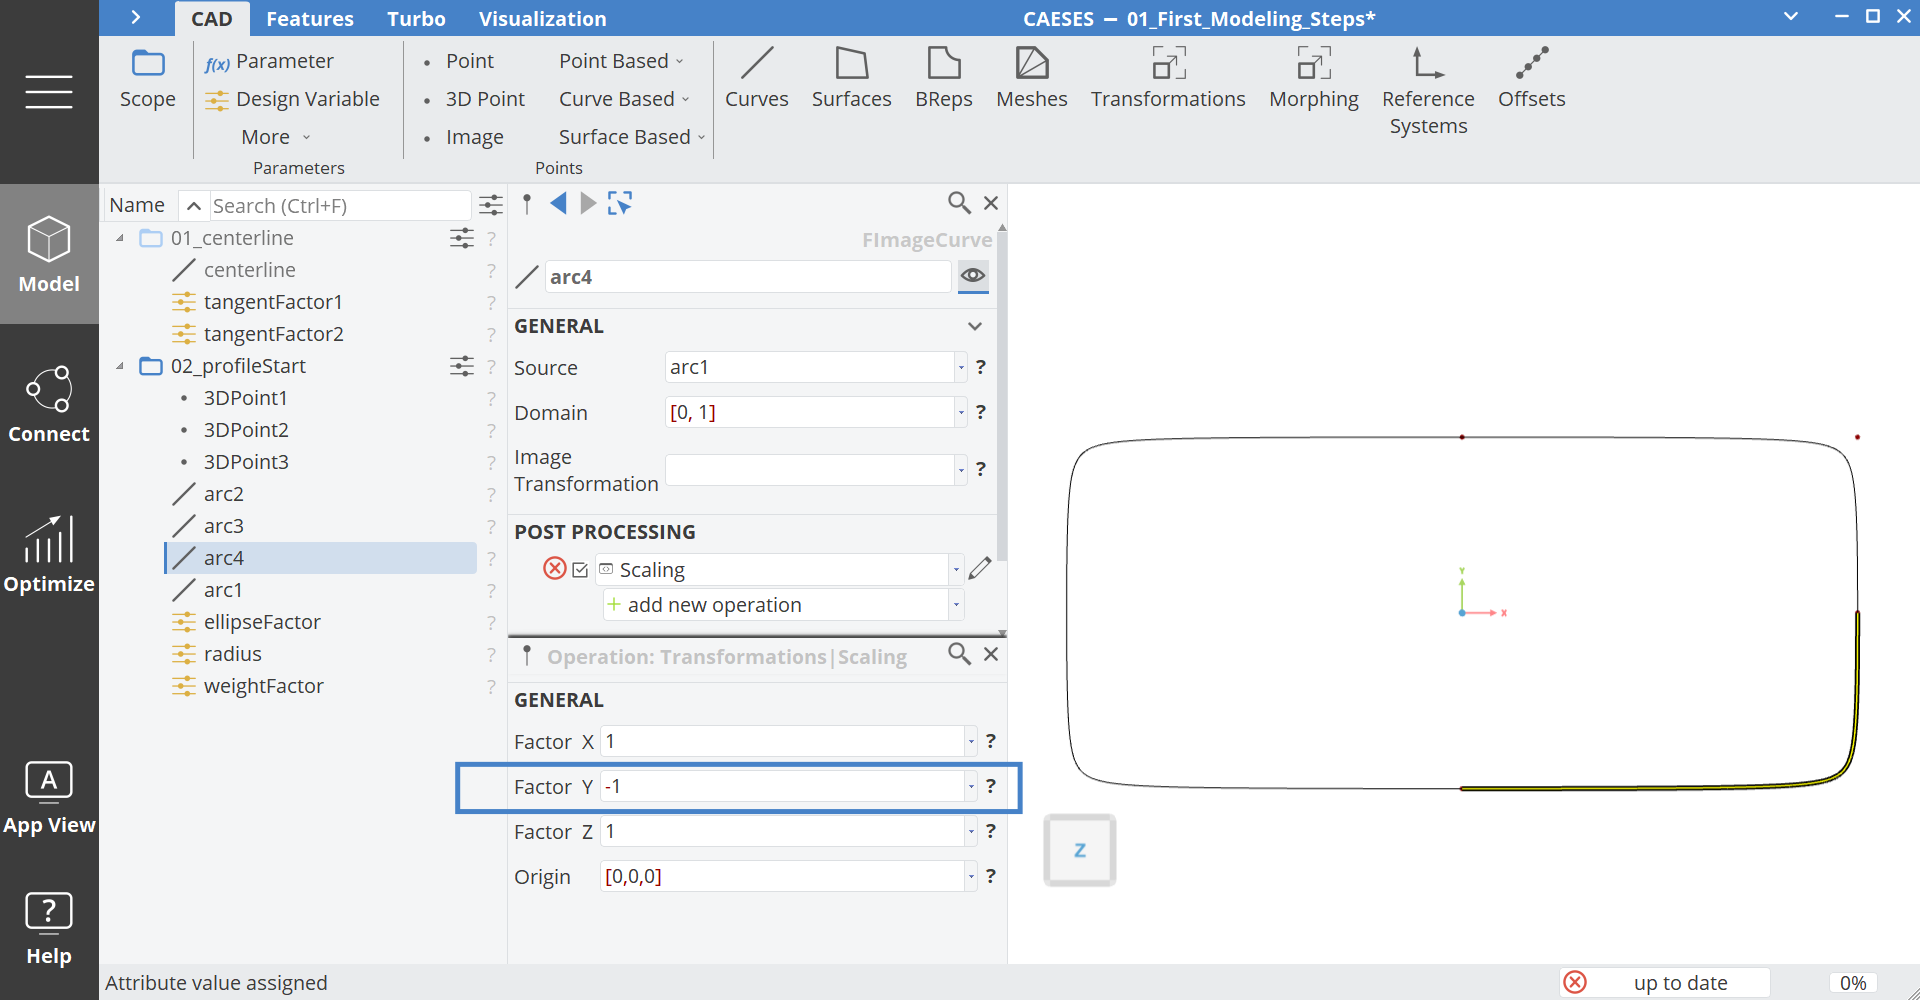1920x1000 pixels.
Task: Open the Surfaces creation tool
Action: click(851, 78)
